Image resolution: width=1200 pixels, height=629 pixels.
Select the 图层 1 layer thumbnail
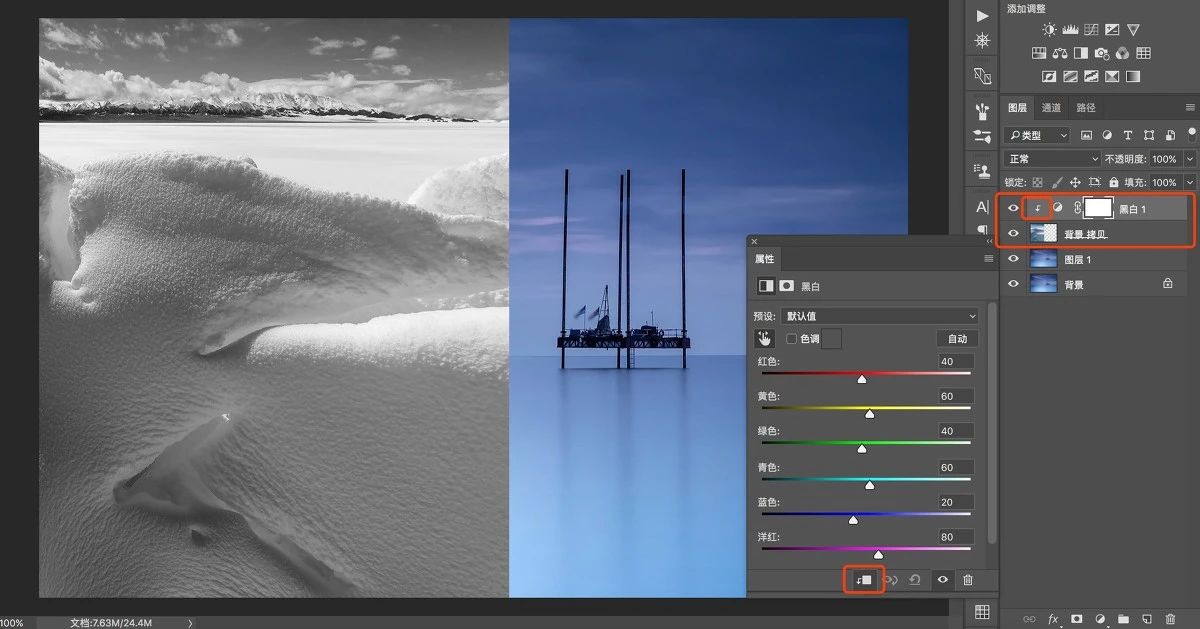pos(1043,259)
